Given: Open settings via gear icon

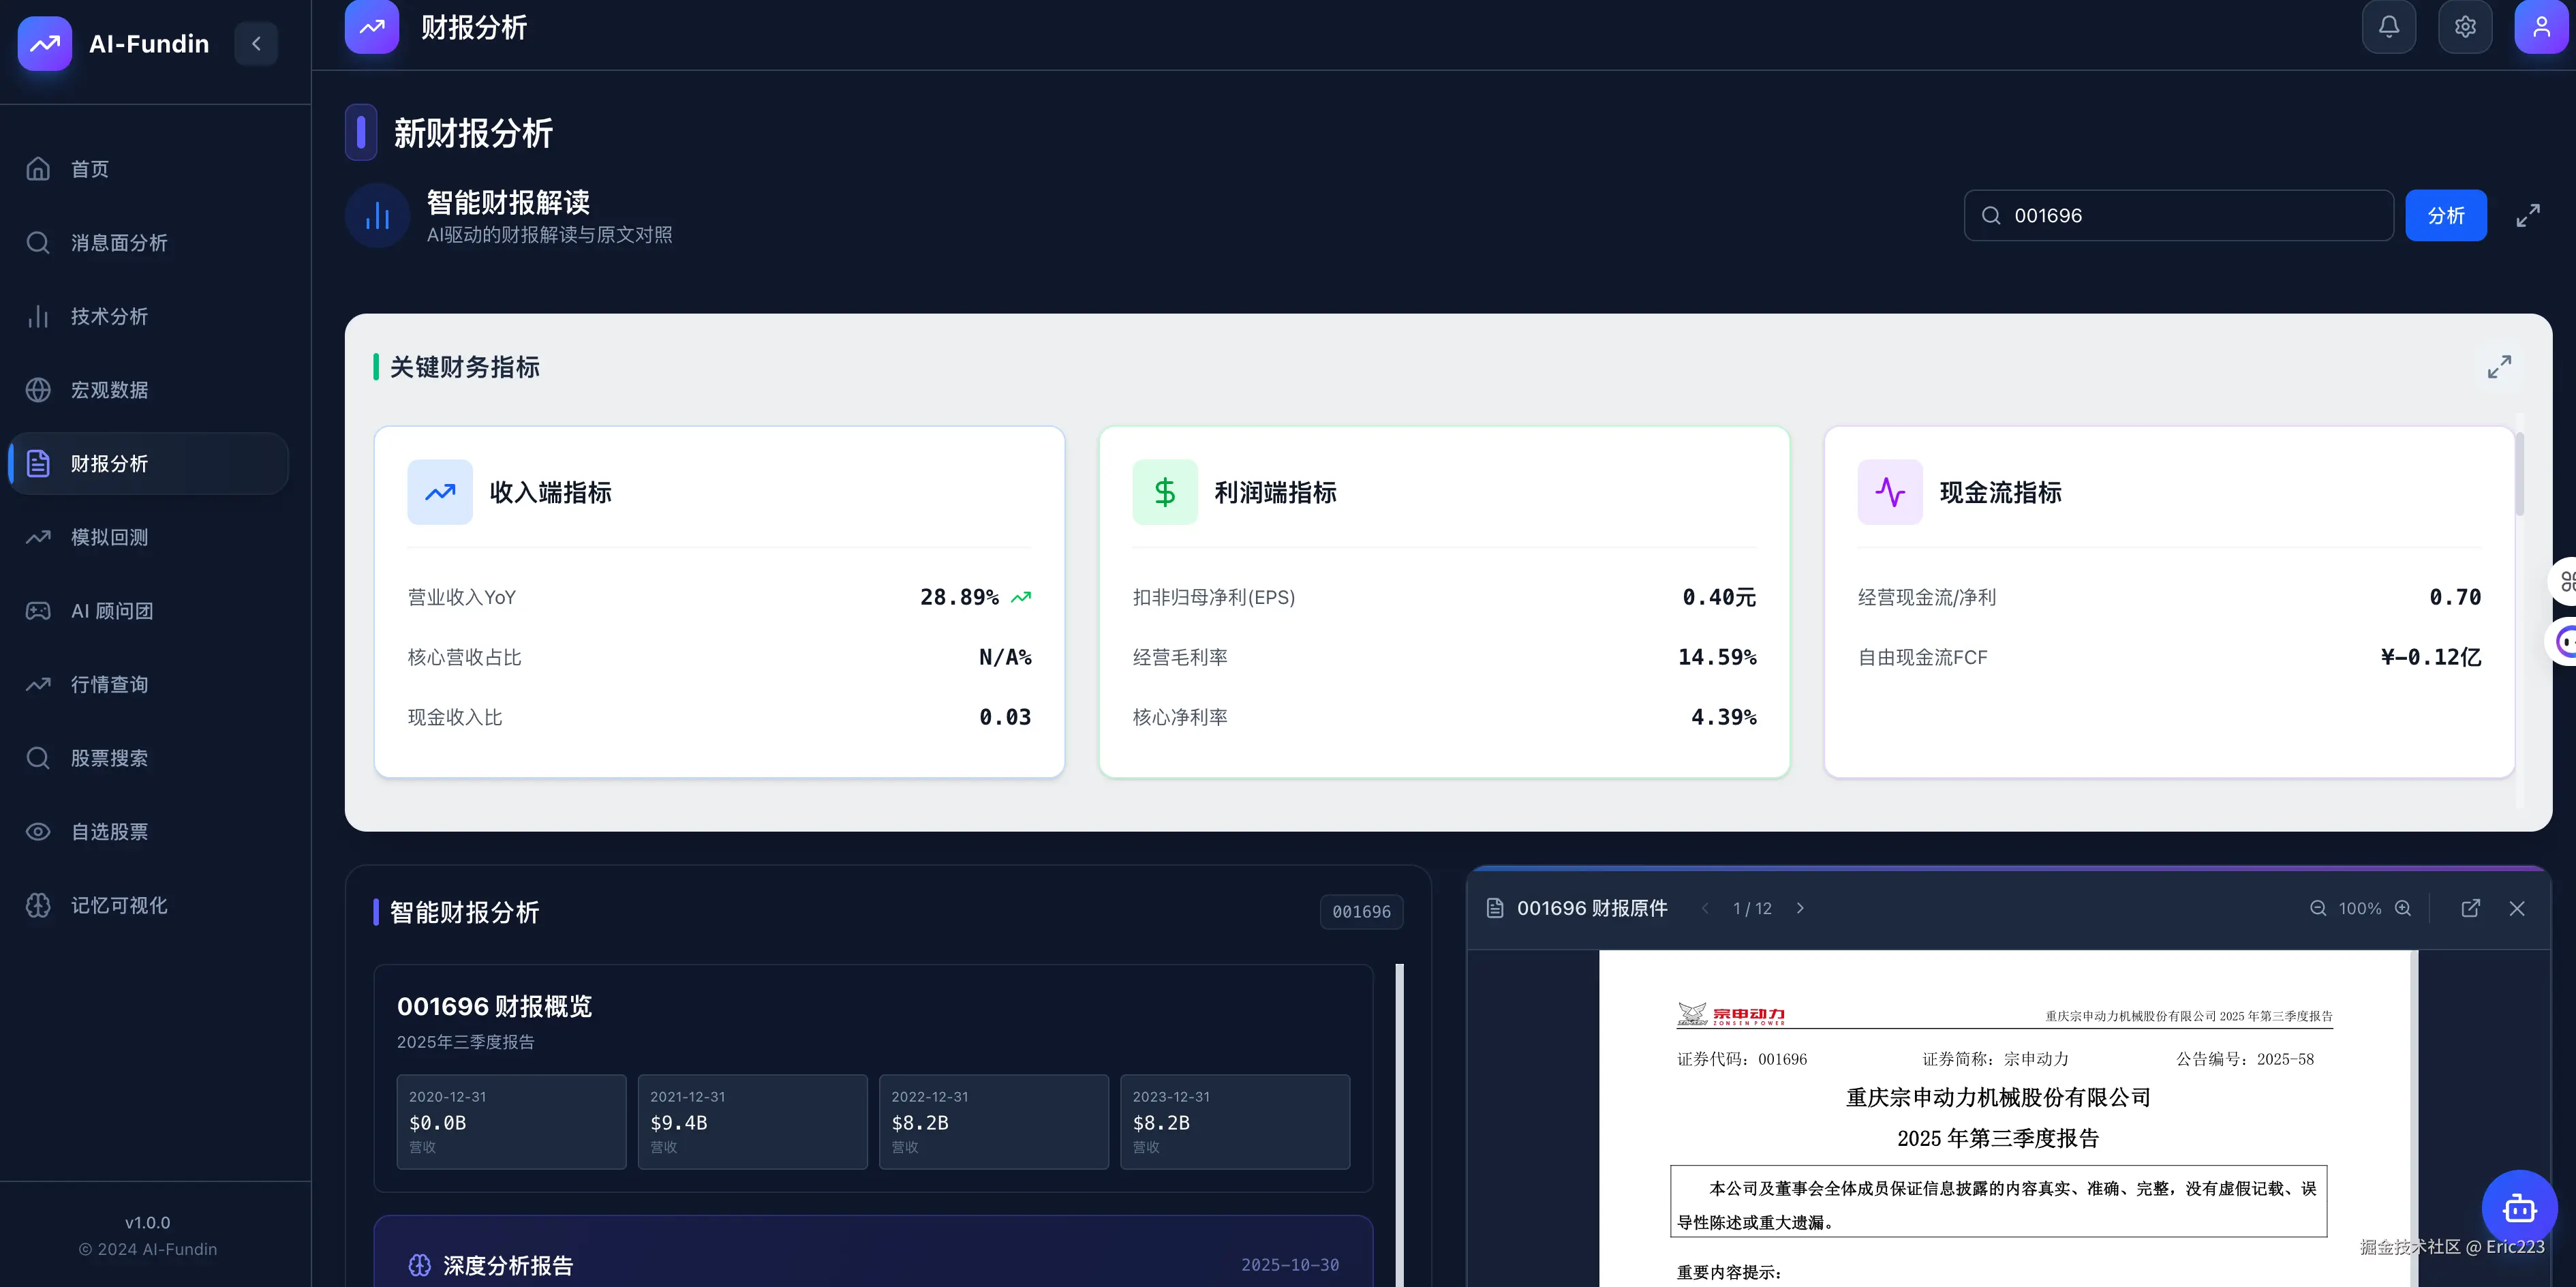Looking at the screenshot, I should (2464, 27).
